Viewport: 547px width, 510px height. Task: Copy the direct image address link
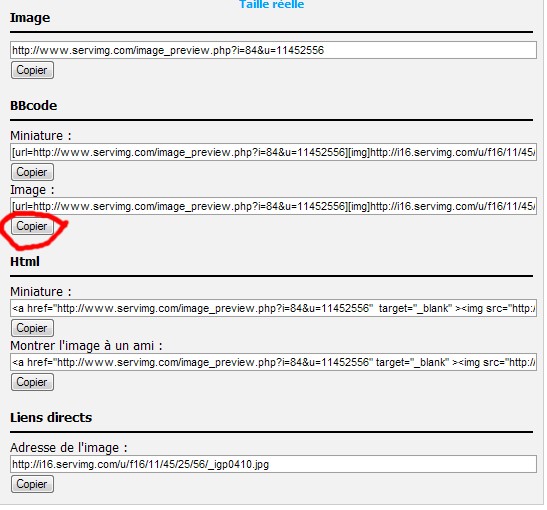pos(32,484)
